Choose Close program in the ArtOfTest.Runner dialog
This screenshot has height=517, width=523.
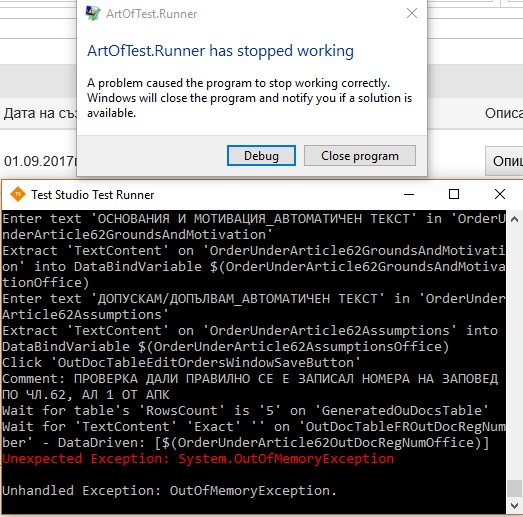360,155
